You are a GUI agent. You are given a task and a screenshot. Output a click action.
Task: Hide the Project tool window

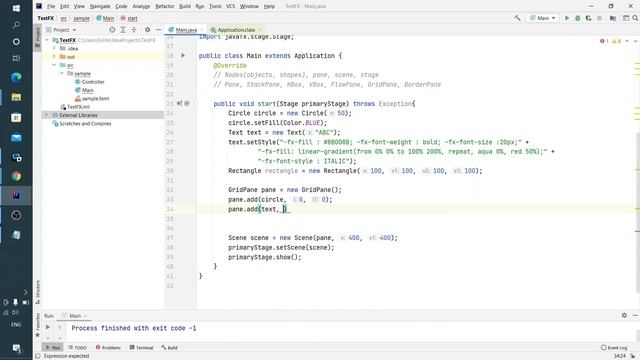coord(158,30)
